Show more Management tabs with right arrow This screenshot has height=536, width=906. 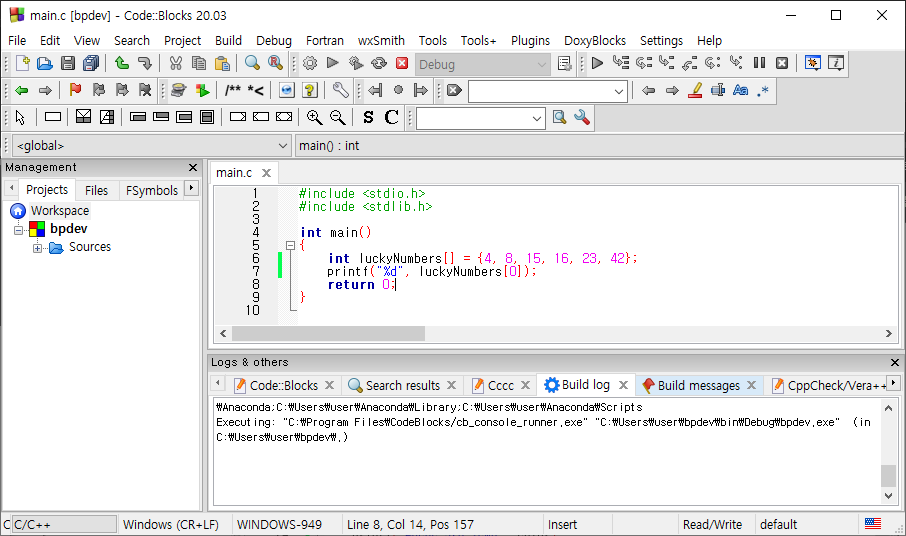click(191, 188)
